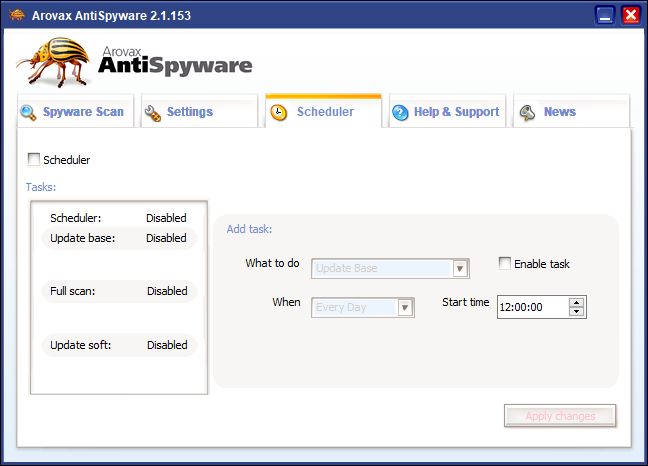
Task: Go to Help & Support tab
Action: [447, 112]
